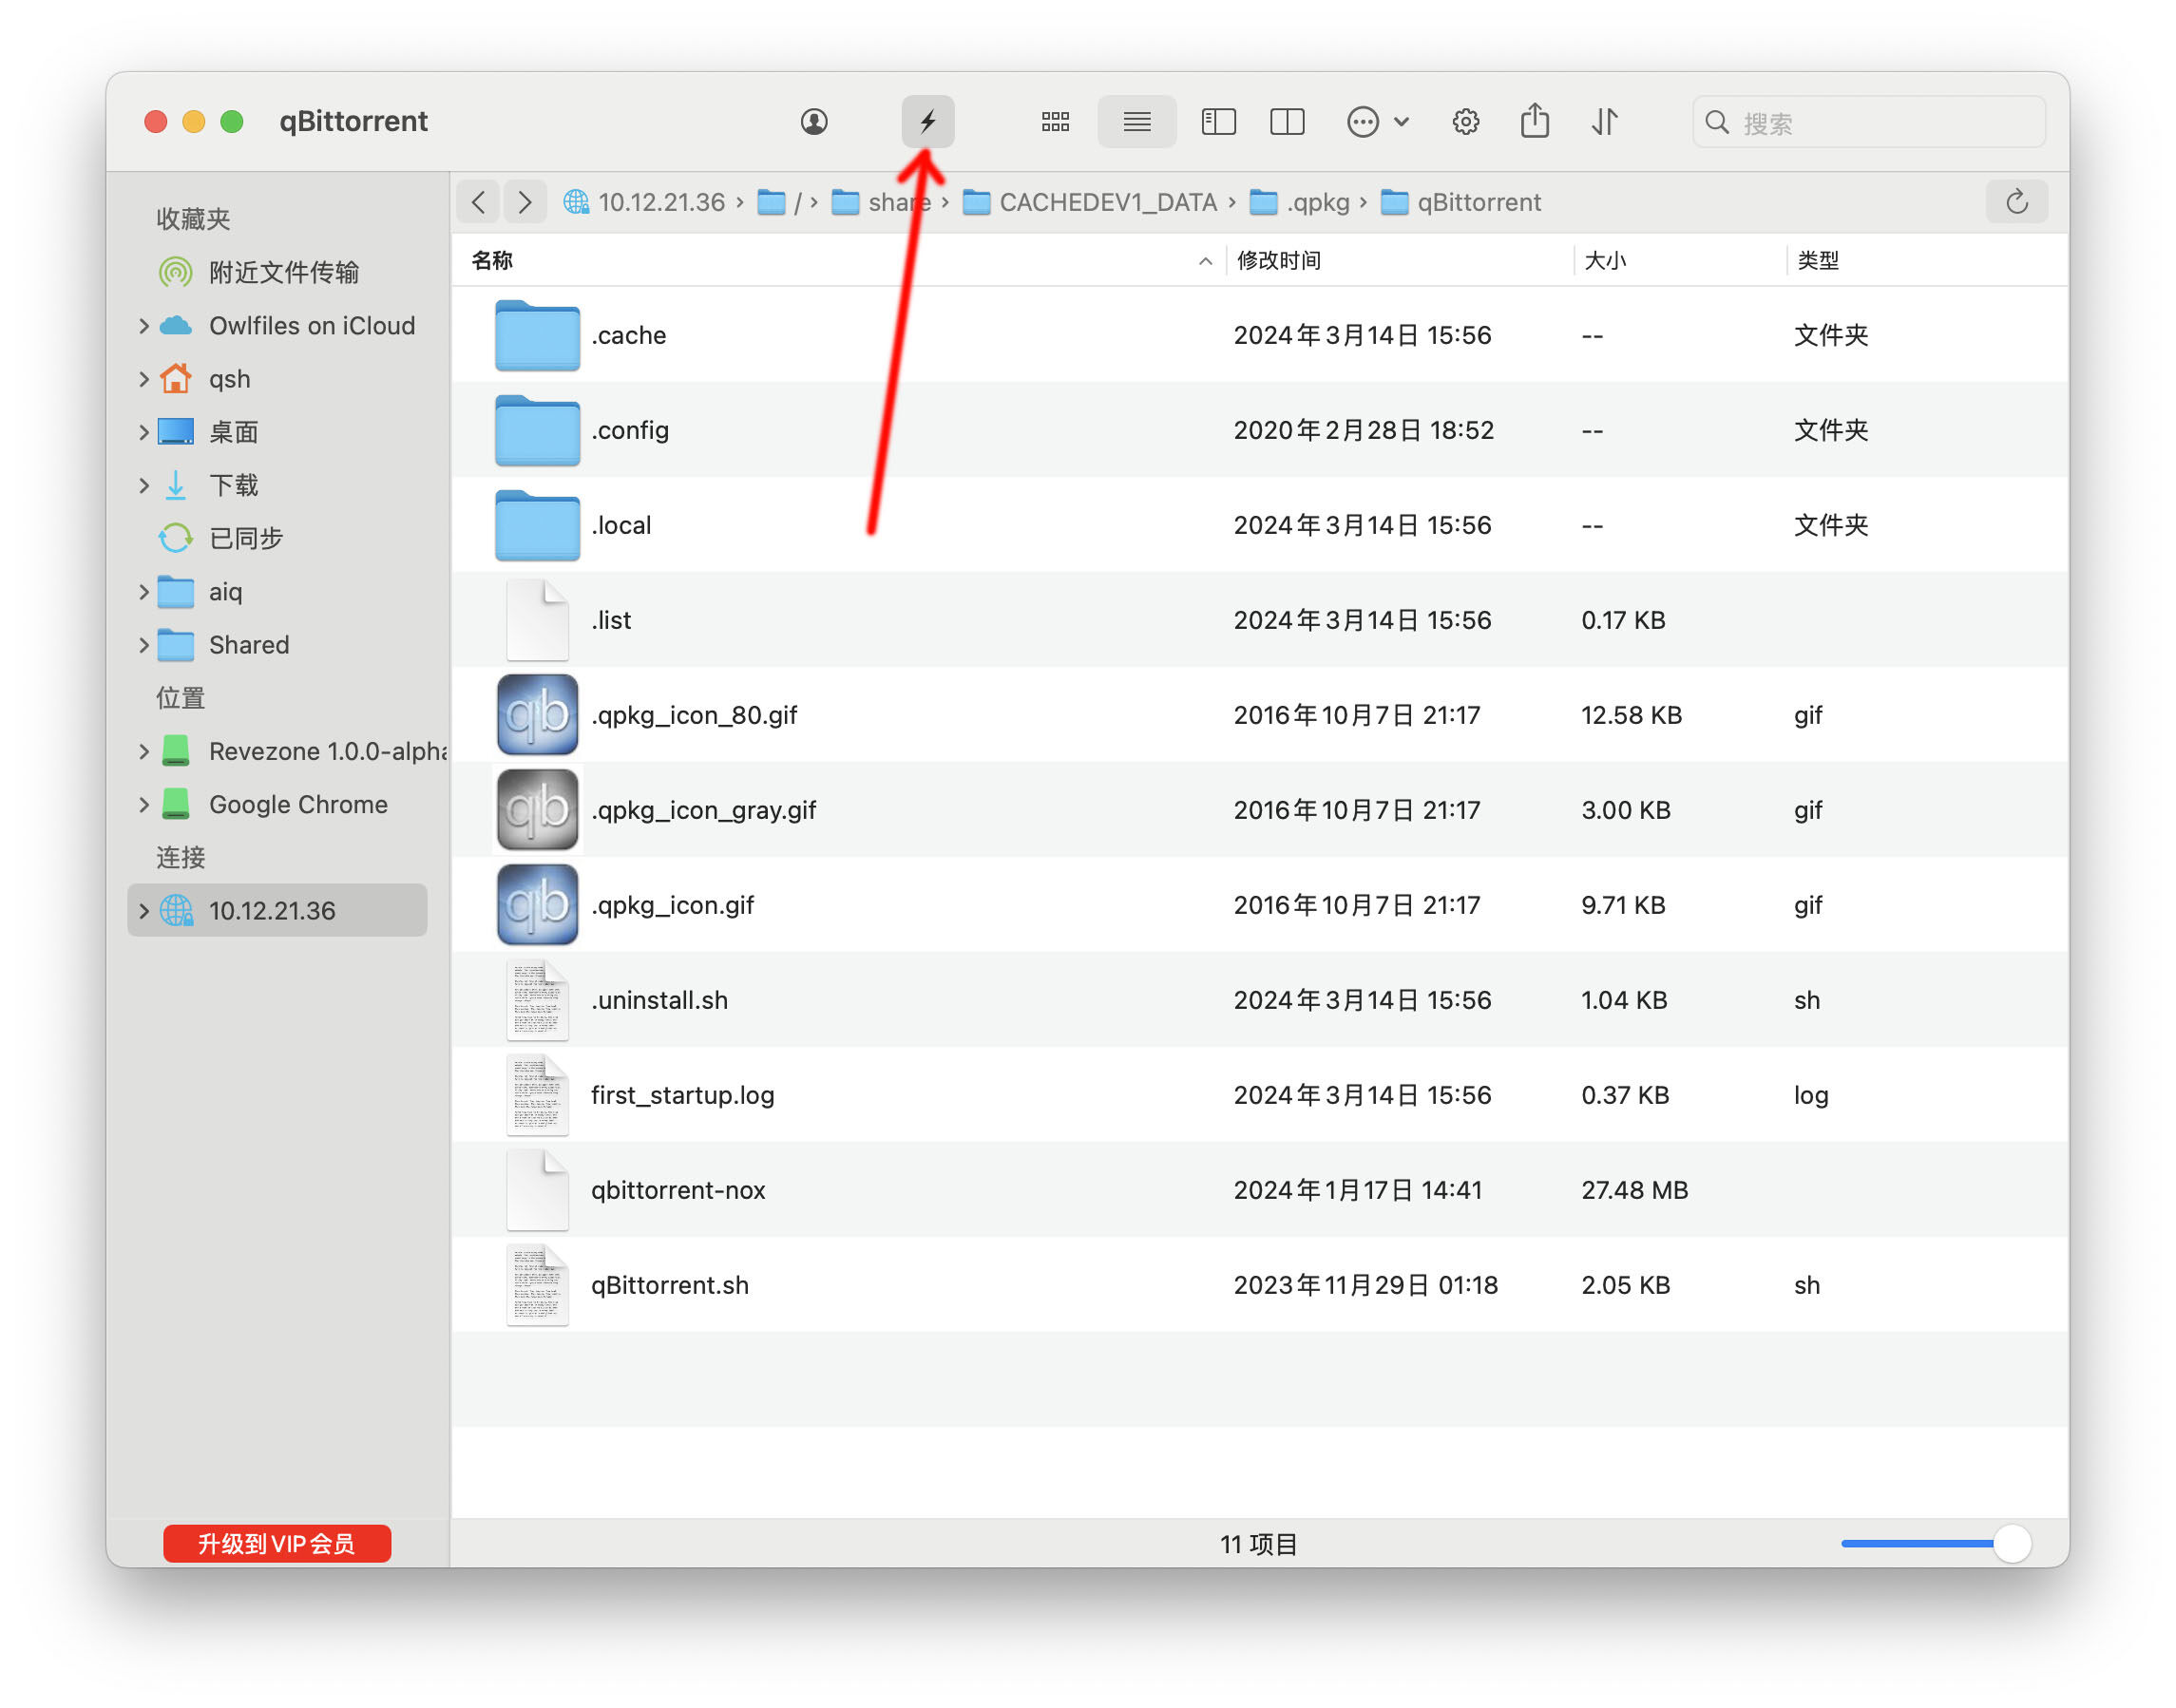The width and height of the screenshot is (2176, 1708).
Task: Select the .local folder icon
Action: [537, 525]
